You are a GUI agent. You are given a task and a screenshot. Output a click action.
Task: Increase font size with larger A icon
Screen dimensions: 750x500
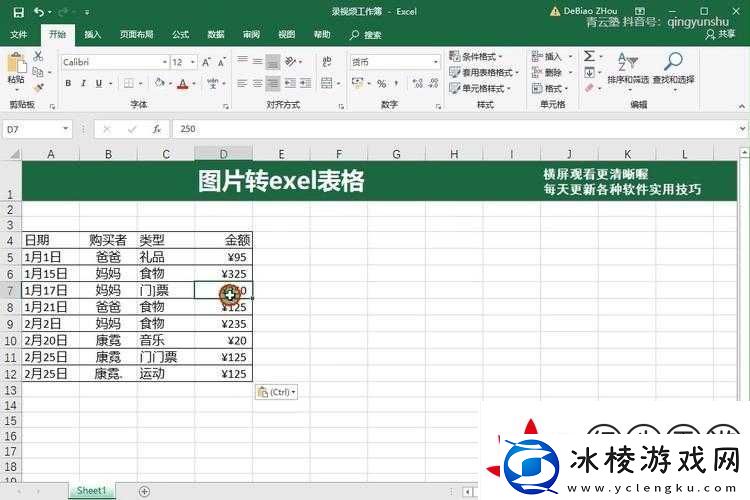(206, 62)
